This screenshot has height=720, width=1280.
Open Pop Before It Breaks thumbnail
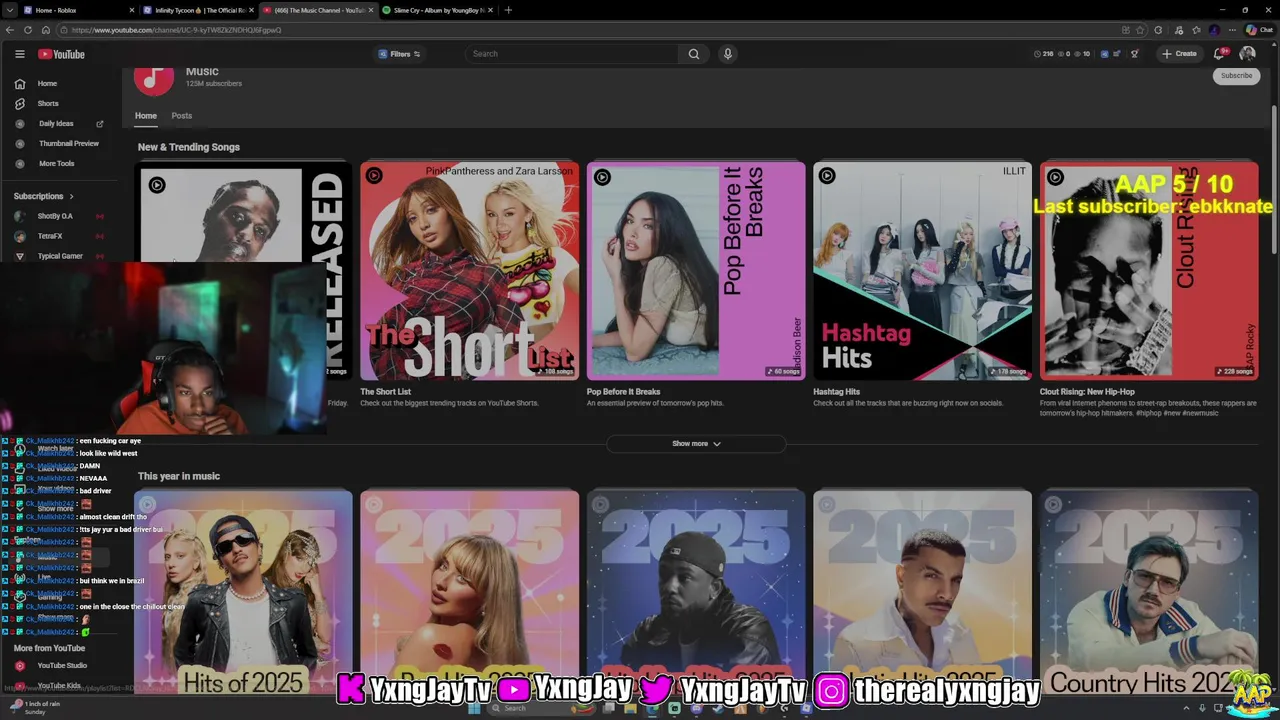point(696,271)
